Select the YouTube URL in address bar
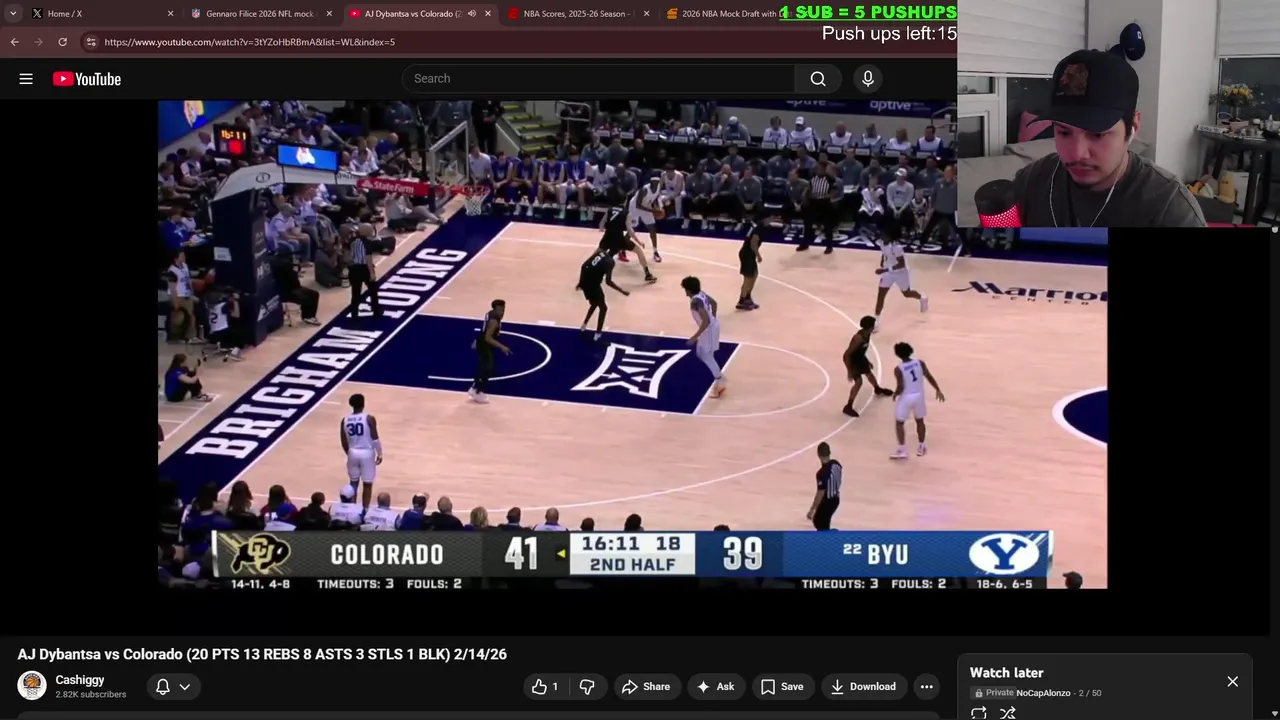This screenshot has width=1280, height=720. (x=249, y=42)
